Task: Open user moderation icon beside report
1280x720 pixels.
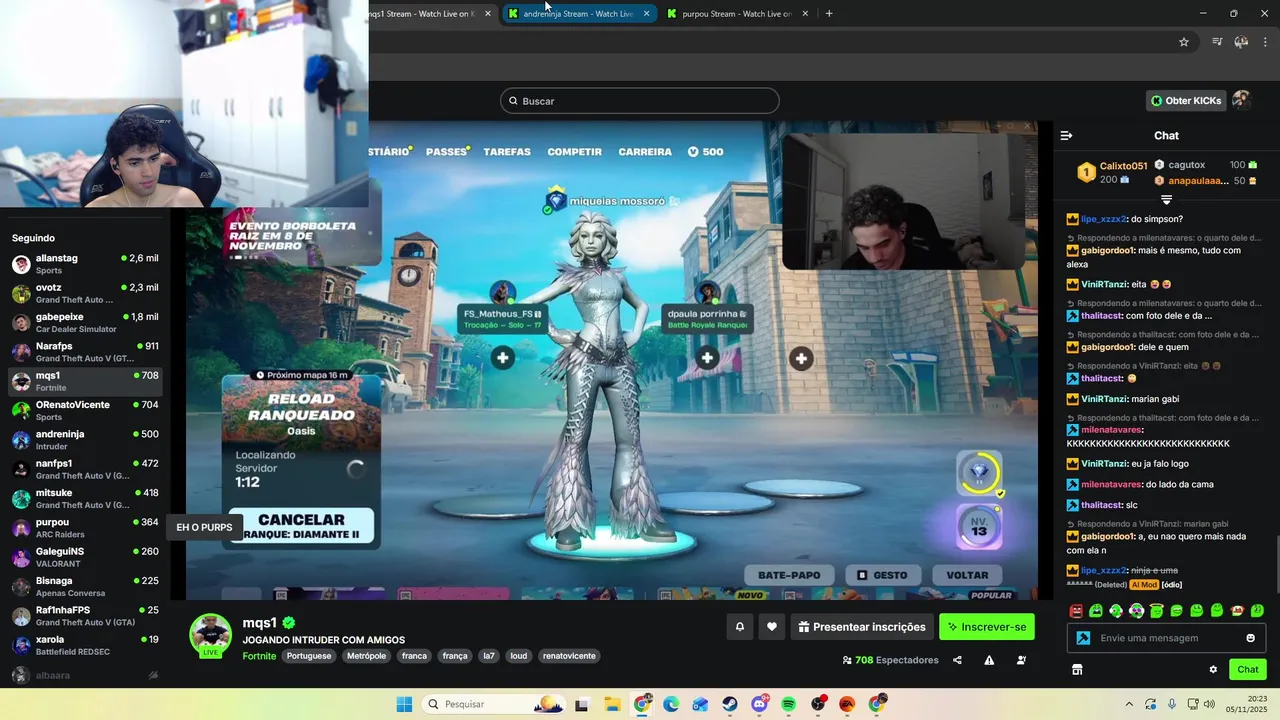Action: tap(1021, 660)
